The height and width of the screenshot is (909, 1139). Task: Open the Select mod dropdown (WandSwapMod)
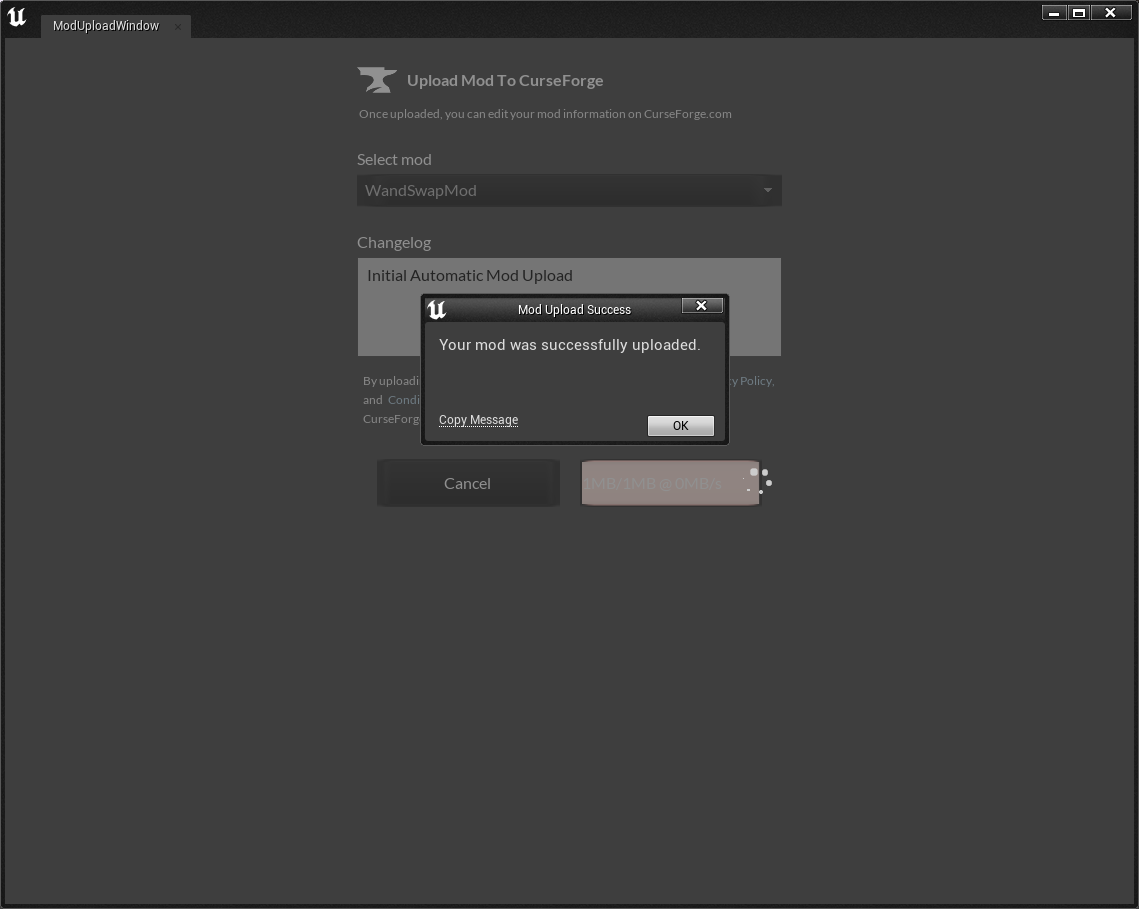[x=569, y=190]
